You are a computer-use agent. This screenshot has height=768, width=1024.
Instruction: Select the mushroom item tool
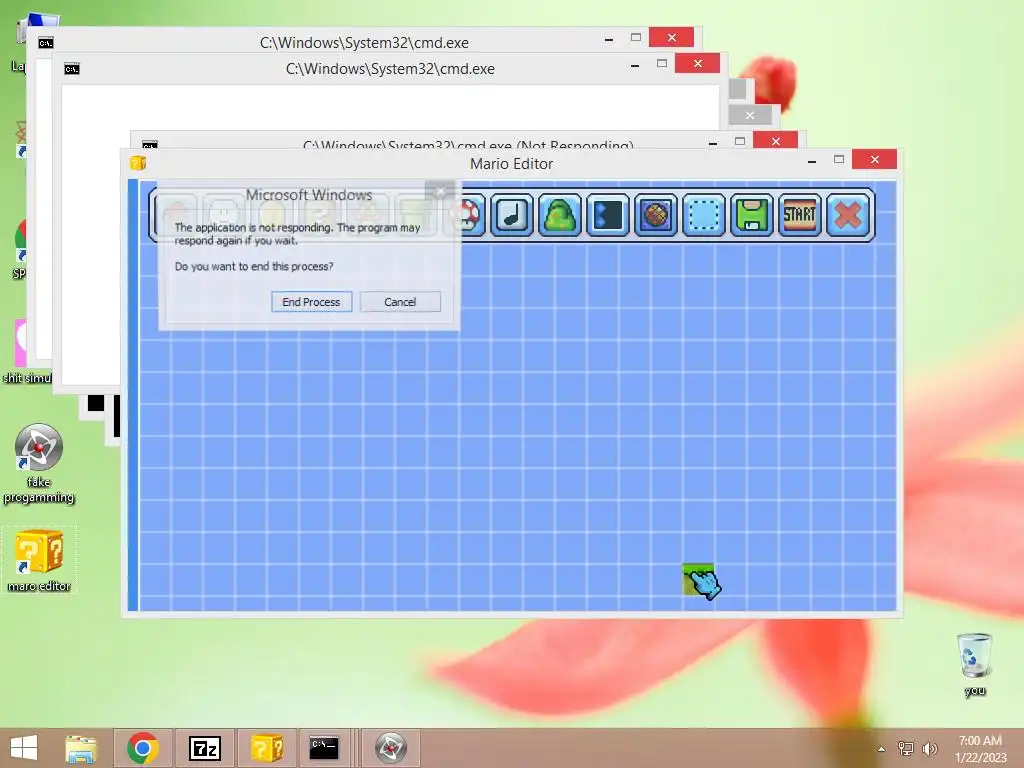tap(472, 215)
